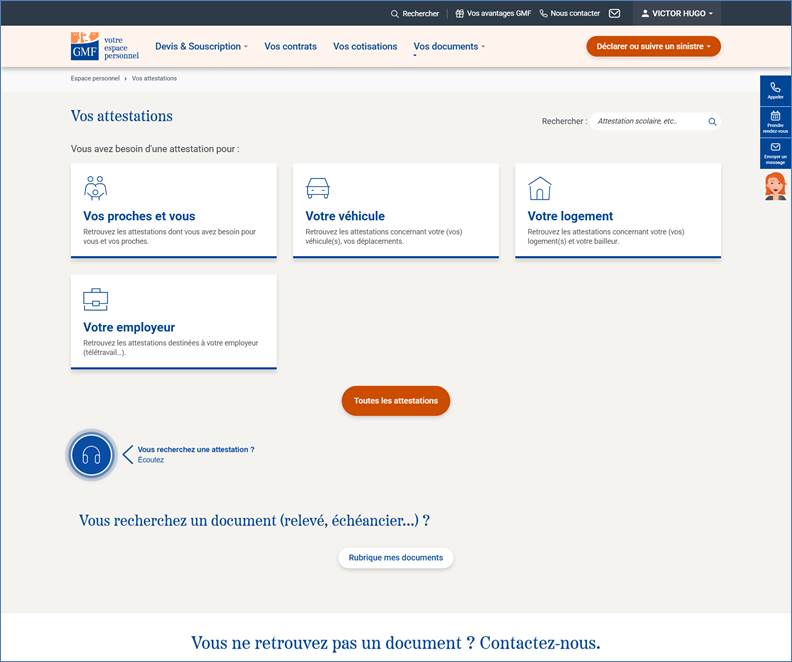This screenshot has width=792, height=662.
Task: Open the chatbot assistant avatar
Action: click(x=775, y=186)
